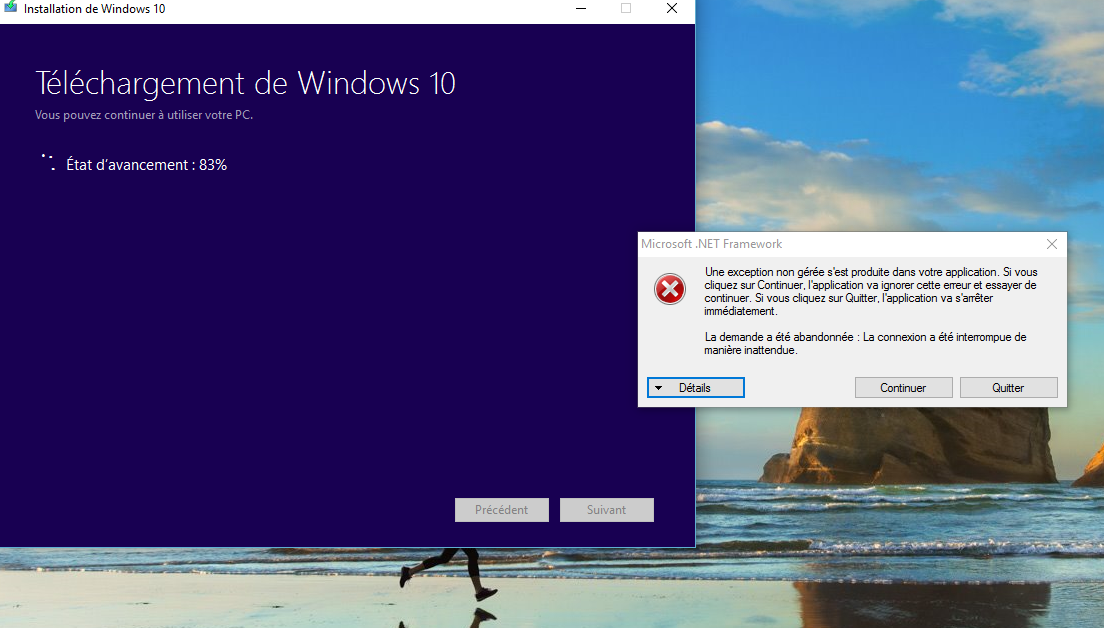Click Quitter to stop the application
The image size is (1104, 628).
[1008, 388]
